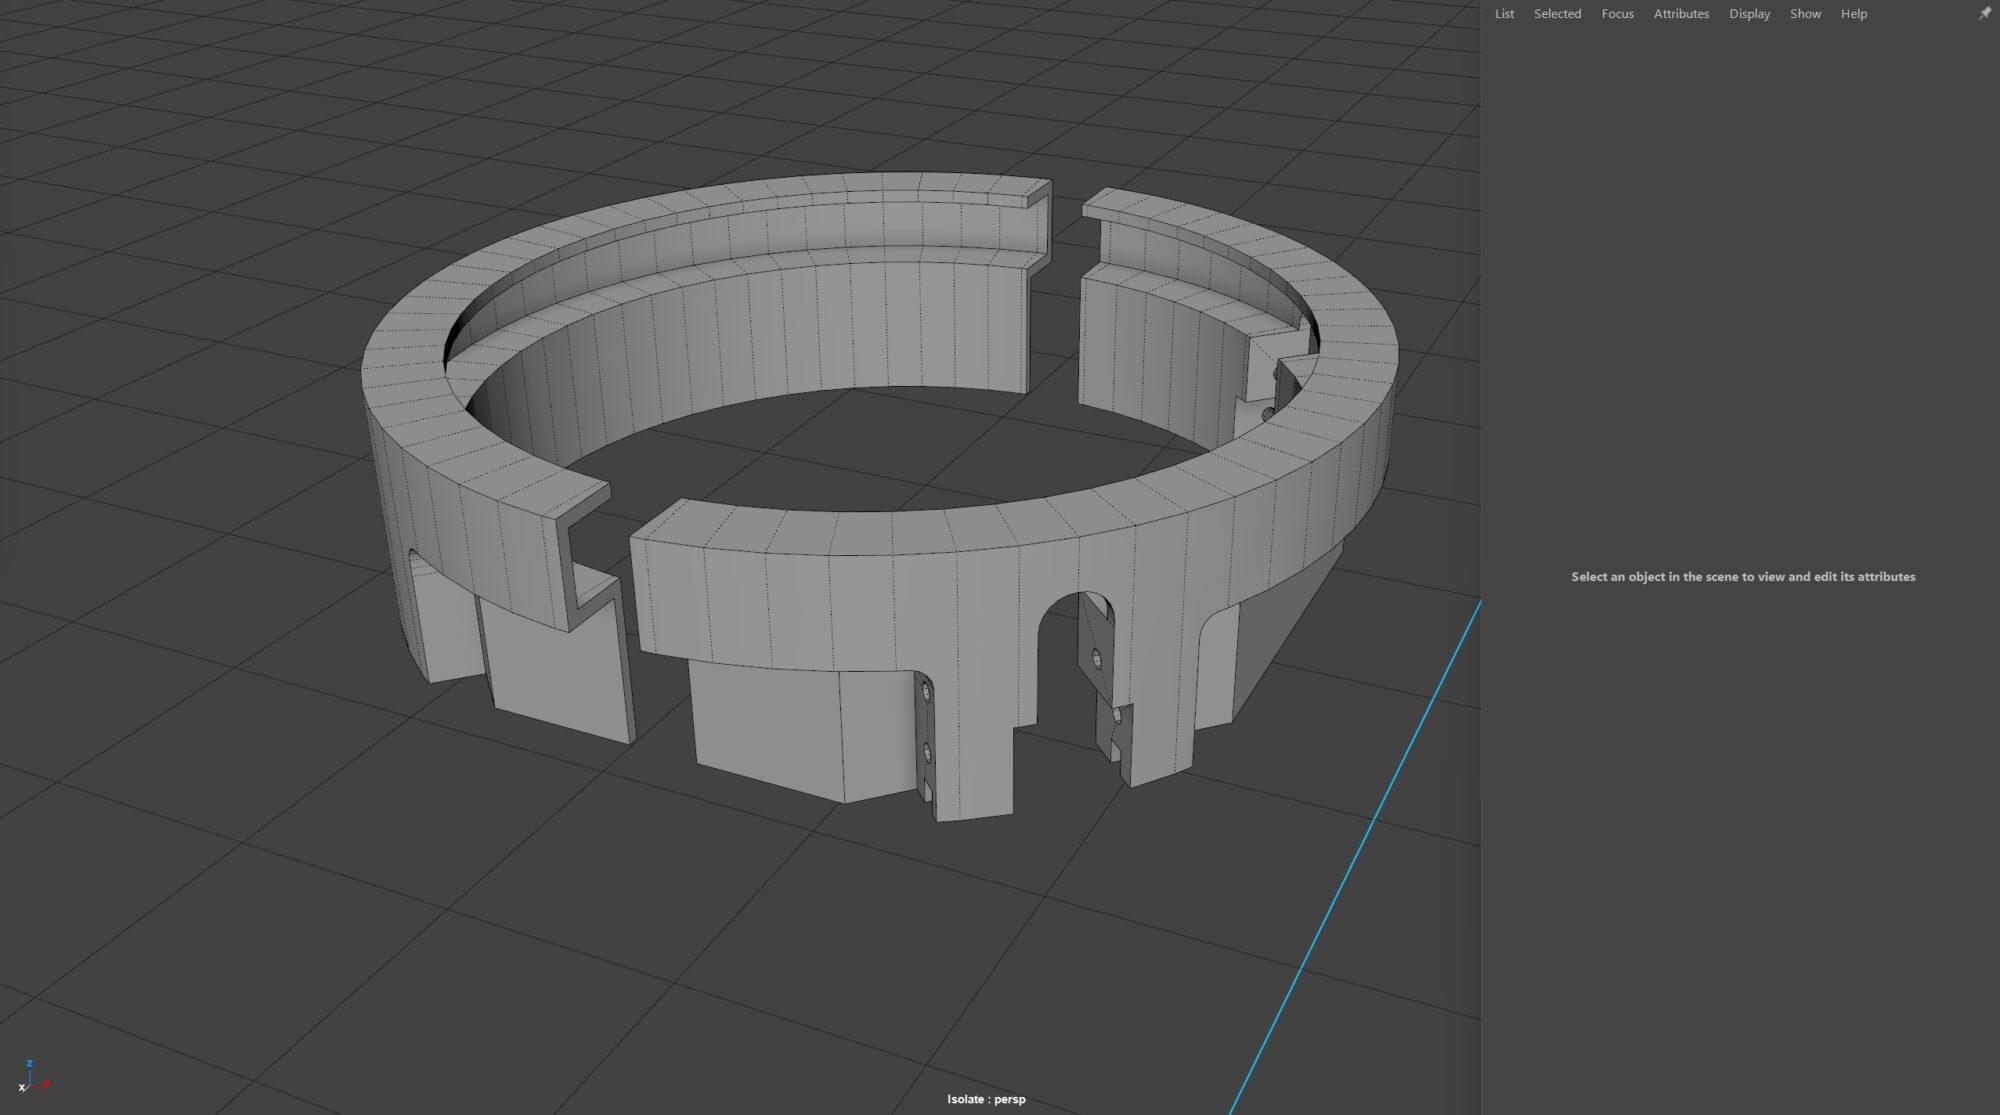Open the Help menu of the Attribute Editor
This screenshot has width=2000, height=1115.
(x=1853, y=13)
